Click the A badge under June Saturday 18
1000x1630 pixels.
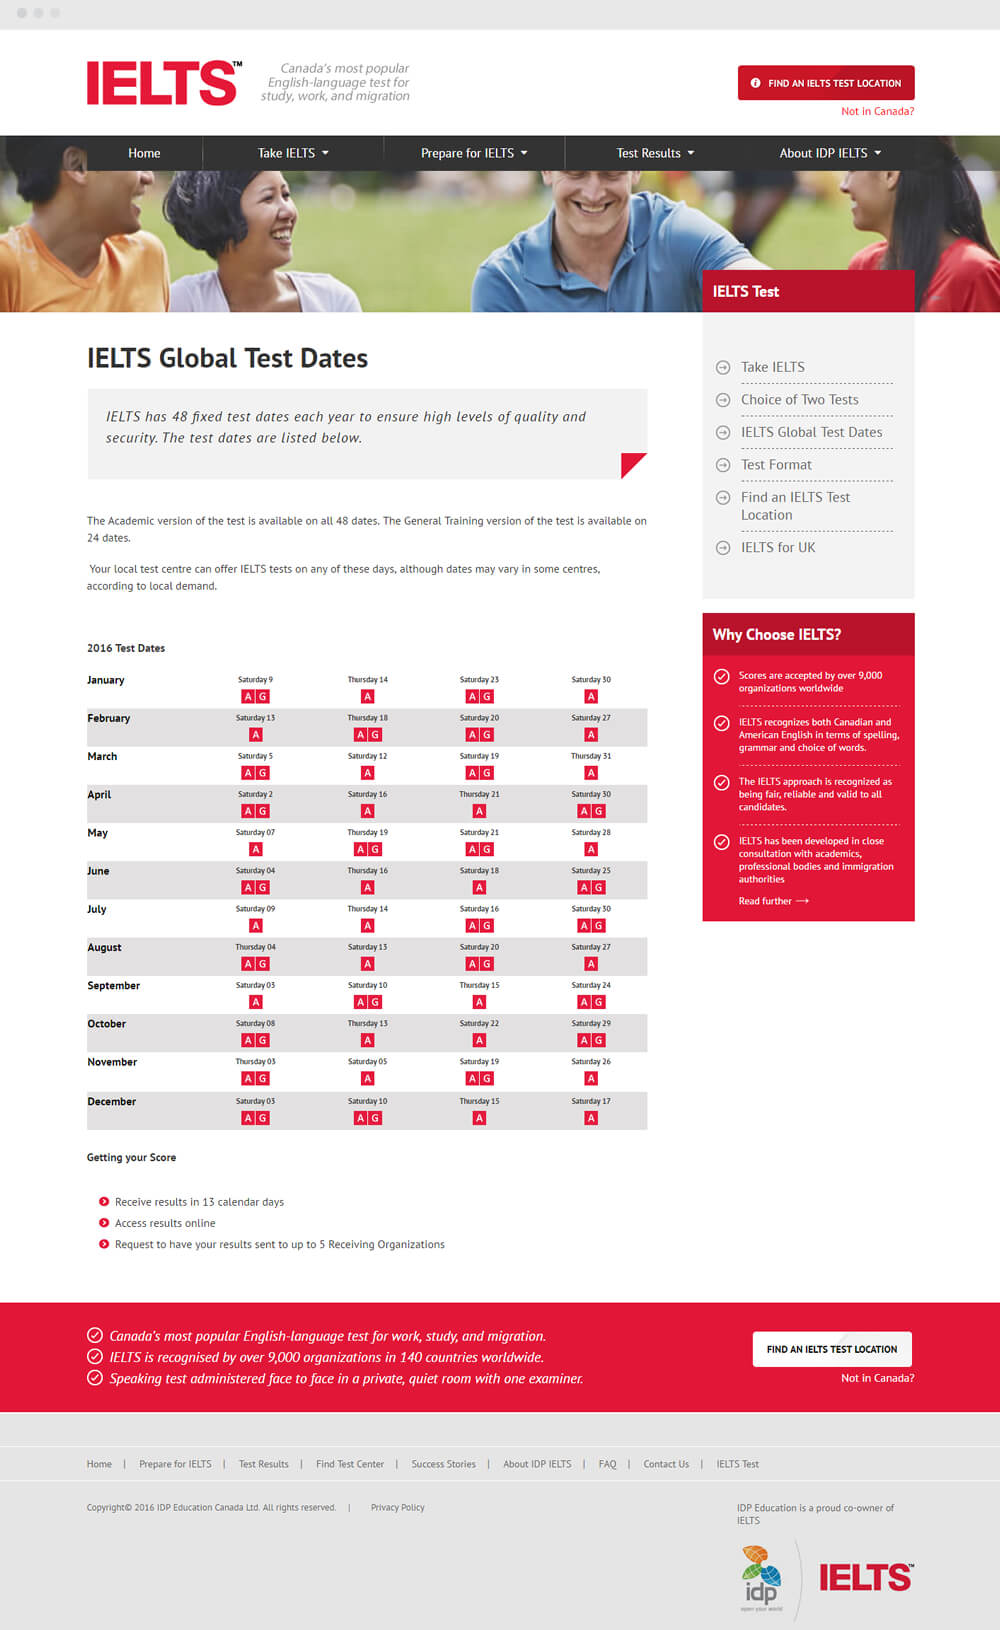click(x=479, y=888)
